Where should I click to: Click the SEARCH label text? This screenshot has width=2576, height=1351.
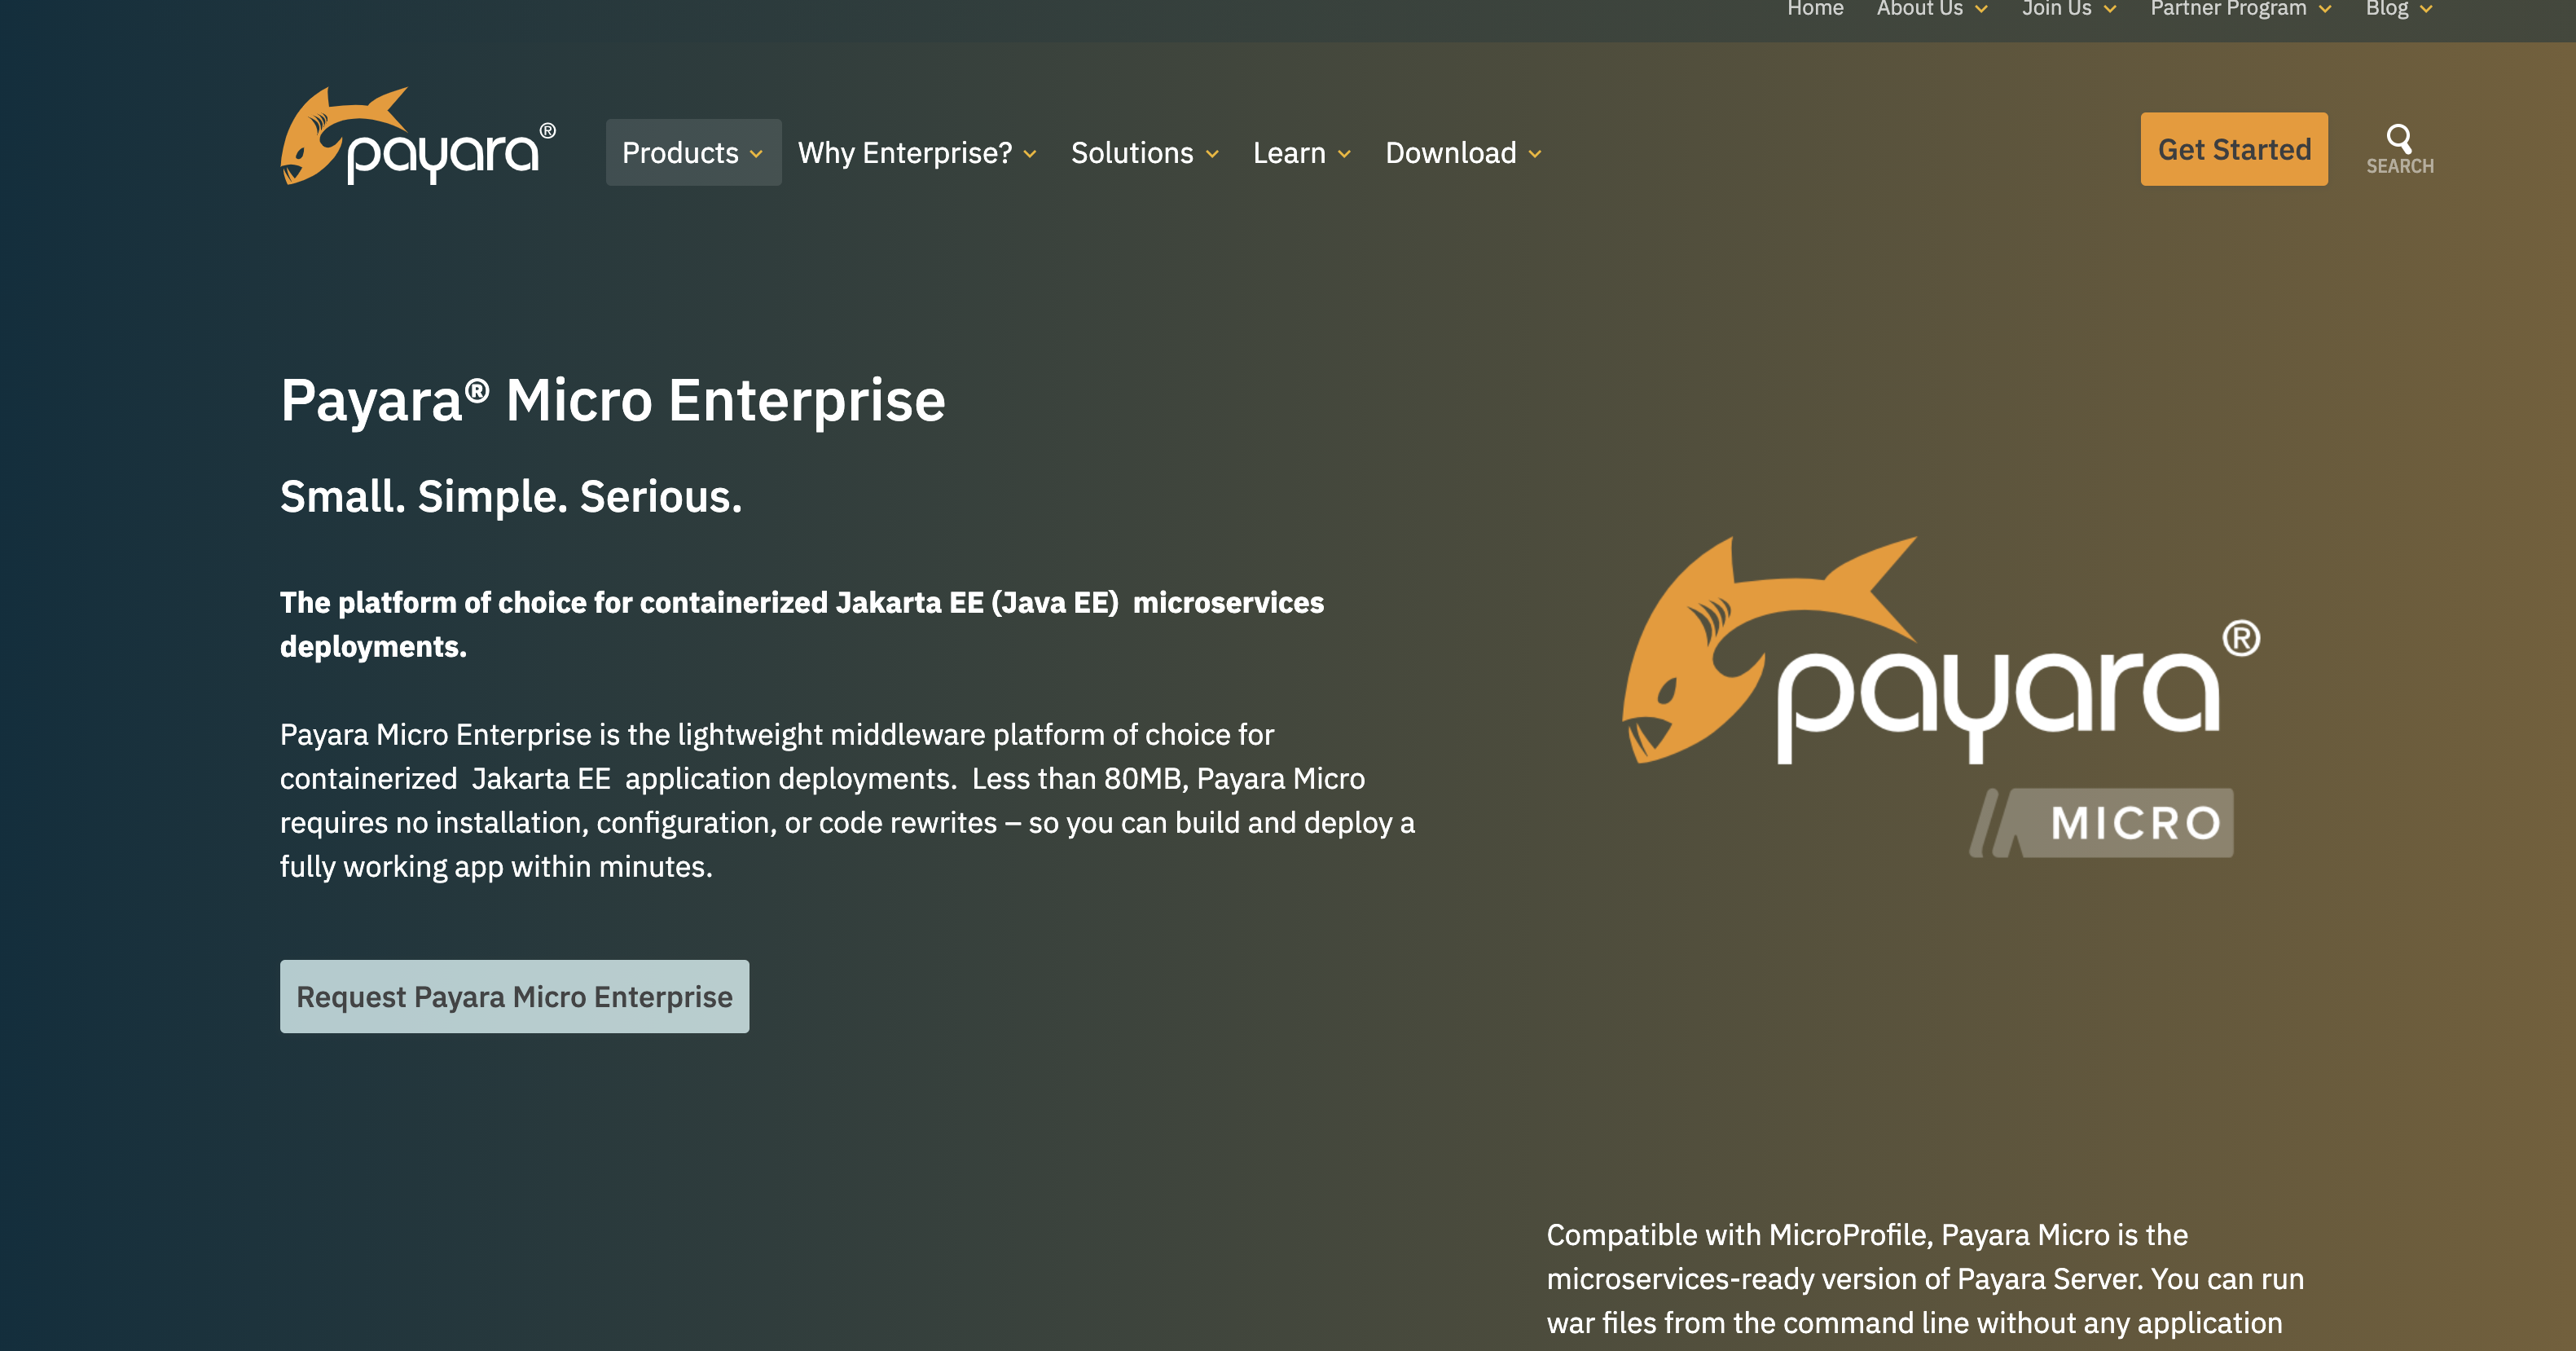(2399, 166)
